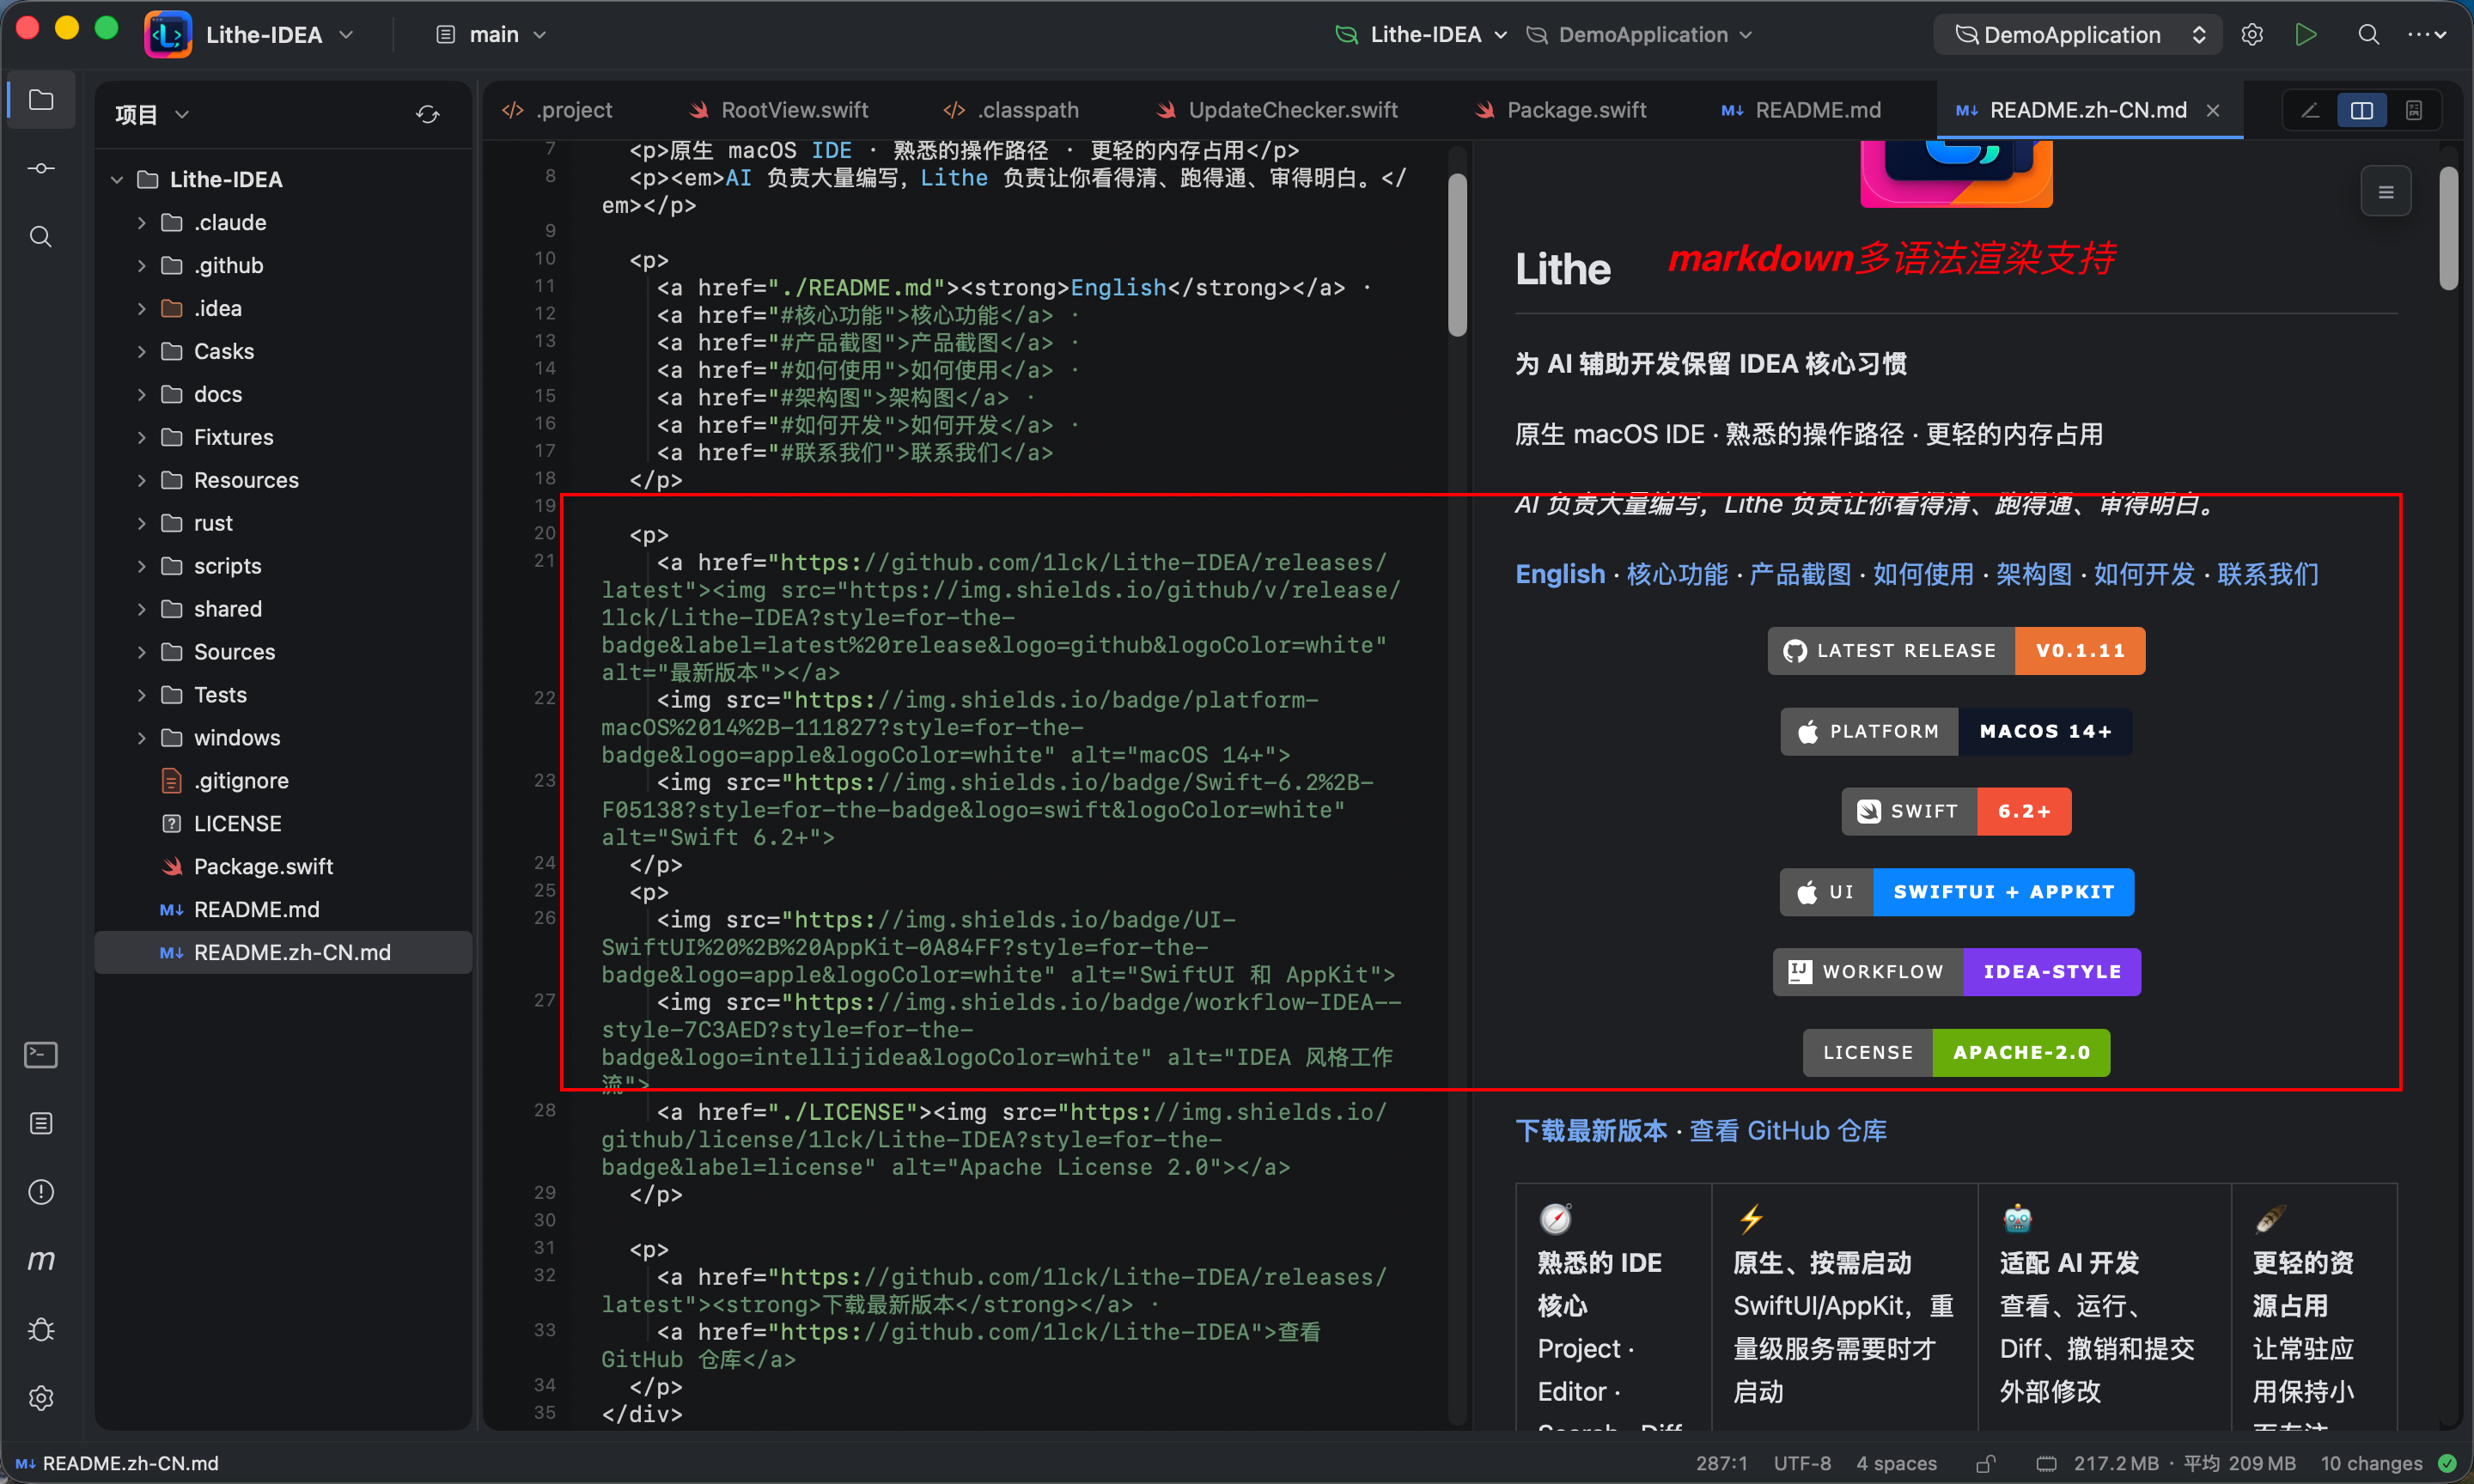Image resolution: width=2474 pixels, height=1484 pixels.
Task: Expand the Sources folder
Action: 141,652
